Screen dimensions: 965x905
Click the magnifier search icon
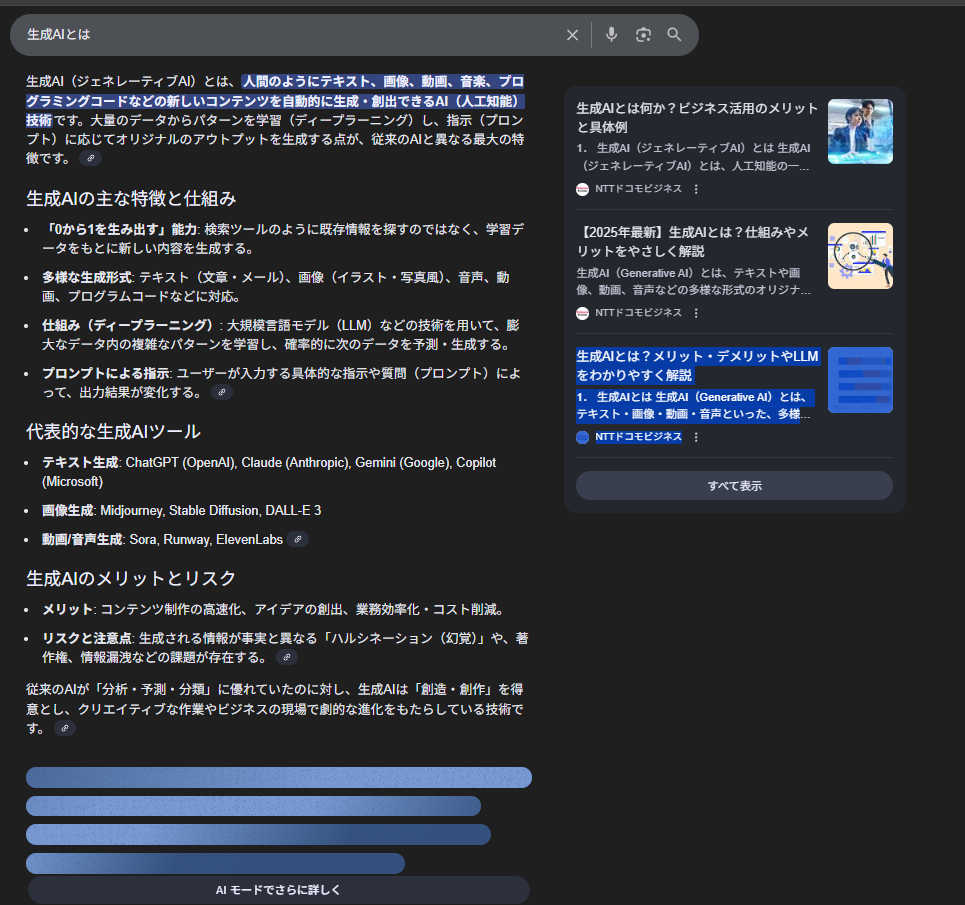point(675,35)
